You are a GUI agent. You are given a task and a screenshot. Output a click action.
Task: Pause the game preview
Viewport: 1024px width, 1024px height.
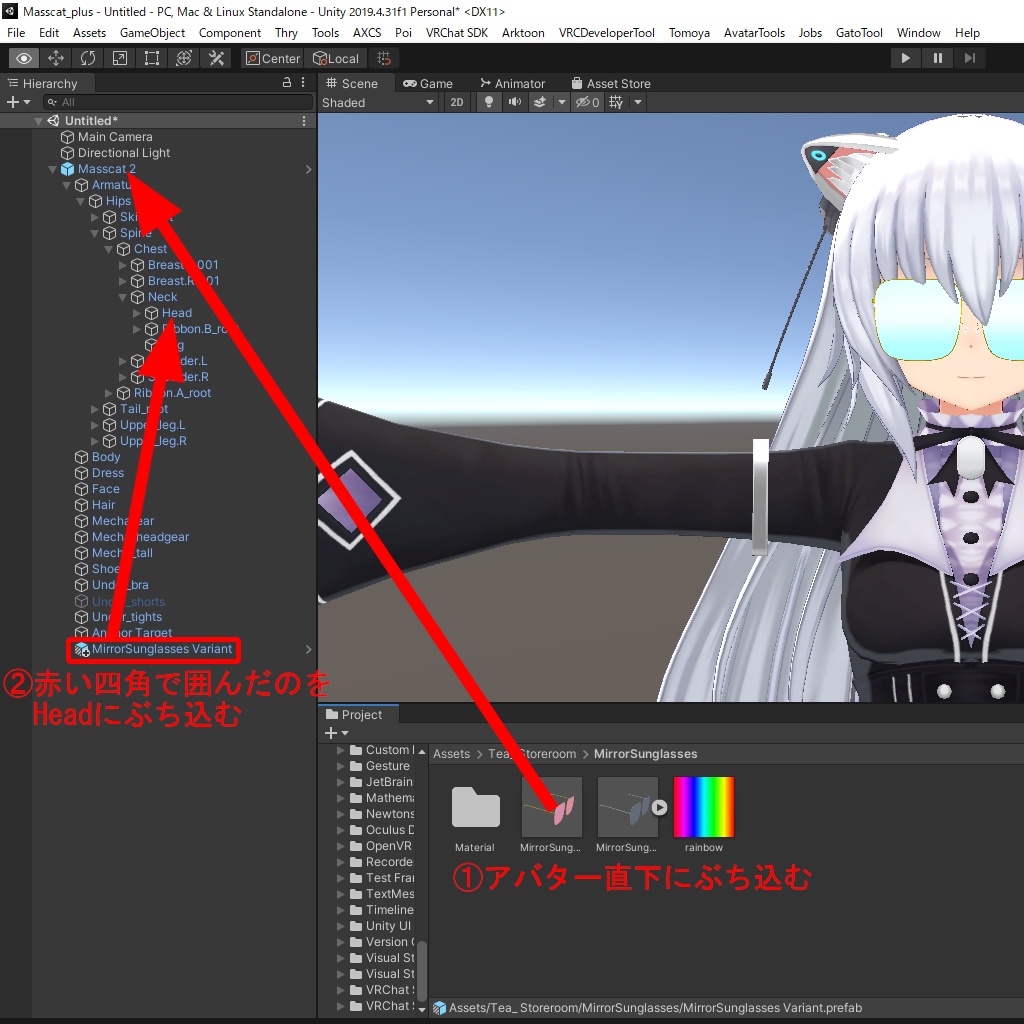937,58
